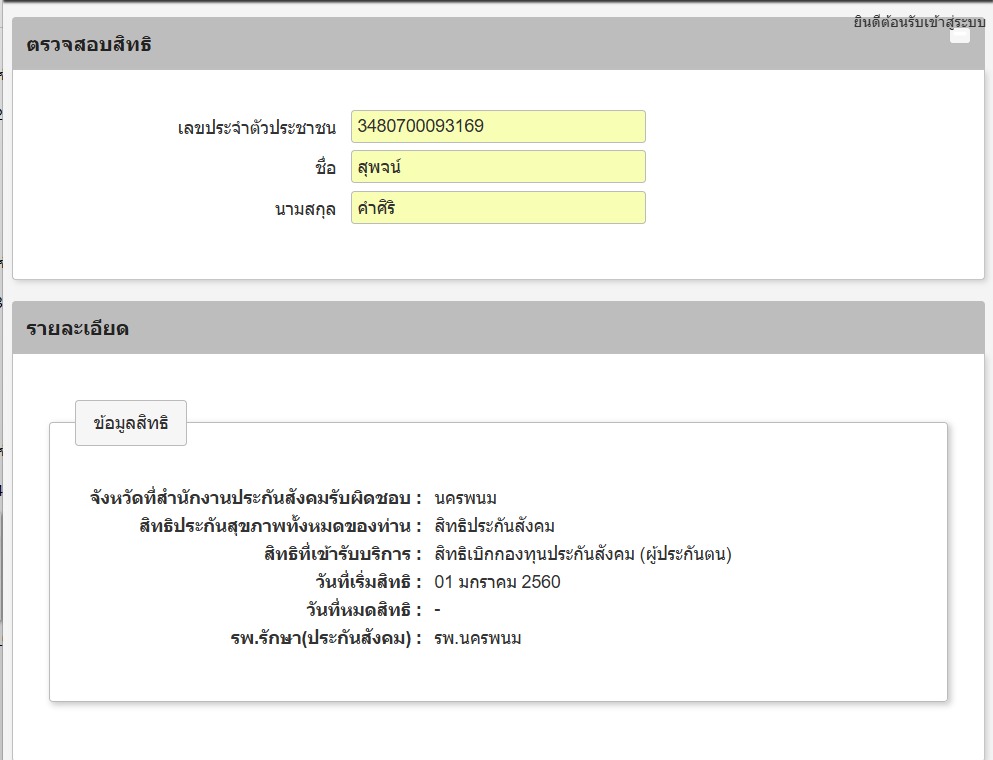Click the label เลขประจำตัวประชาชน

(x=256, y=128)
